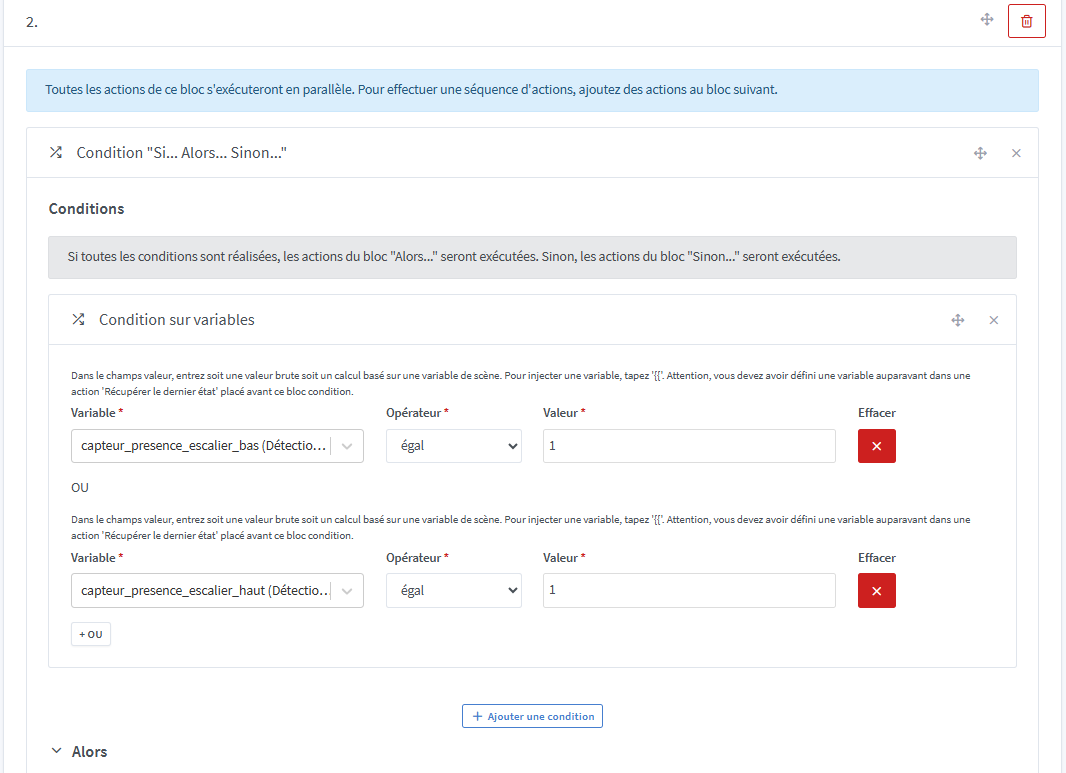
Task: Add an alternative with + OU button
Action: pos(91,634)
